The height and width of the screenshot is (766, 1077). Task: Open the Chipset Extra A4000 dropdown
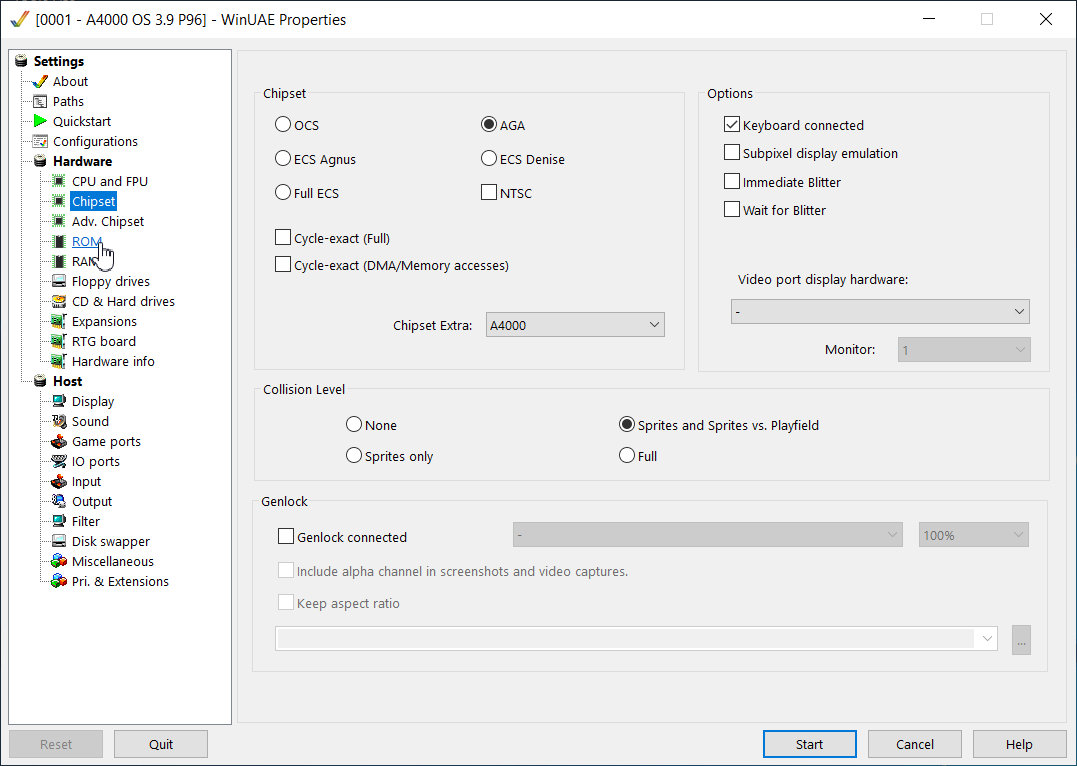(x=575, y=325)
